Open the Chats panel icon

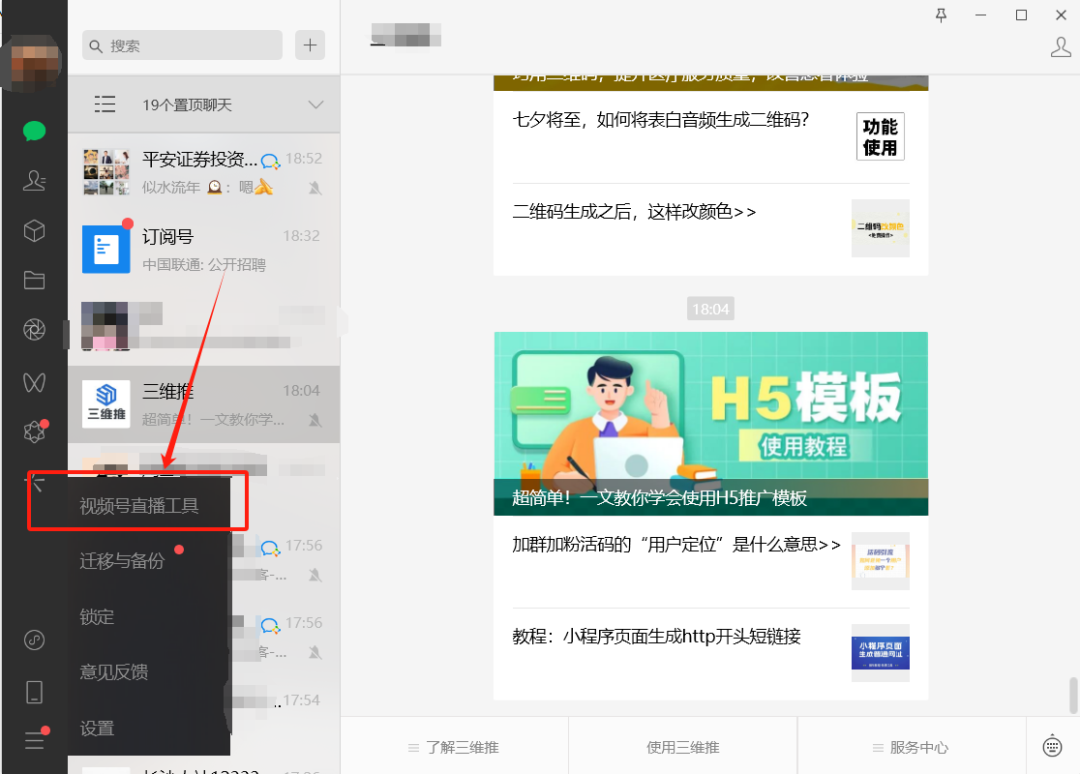pos(33,131)
